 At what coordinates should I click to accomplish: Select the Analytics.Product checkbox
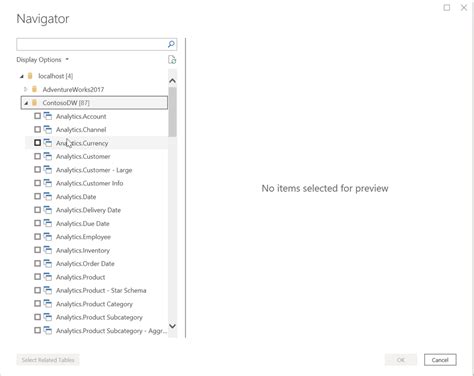(x=37, y=277)
